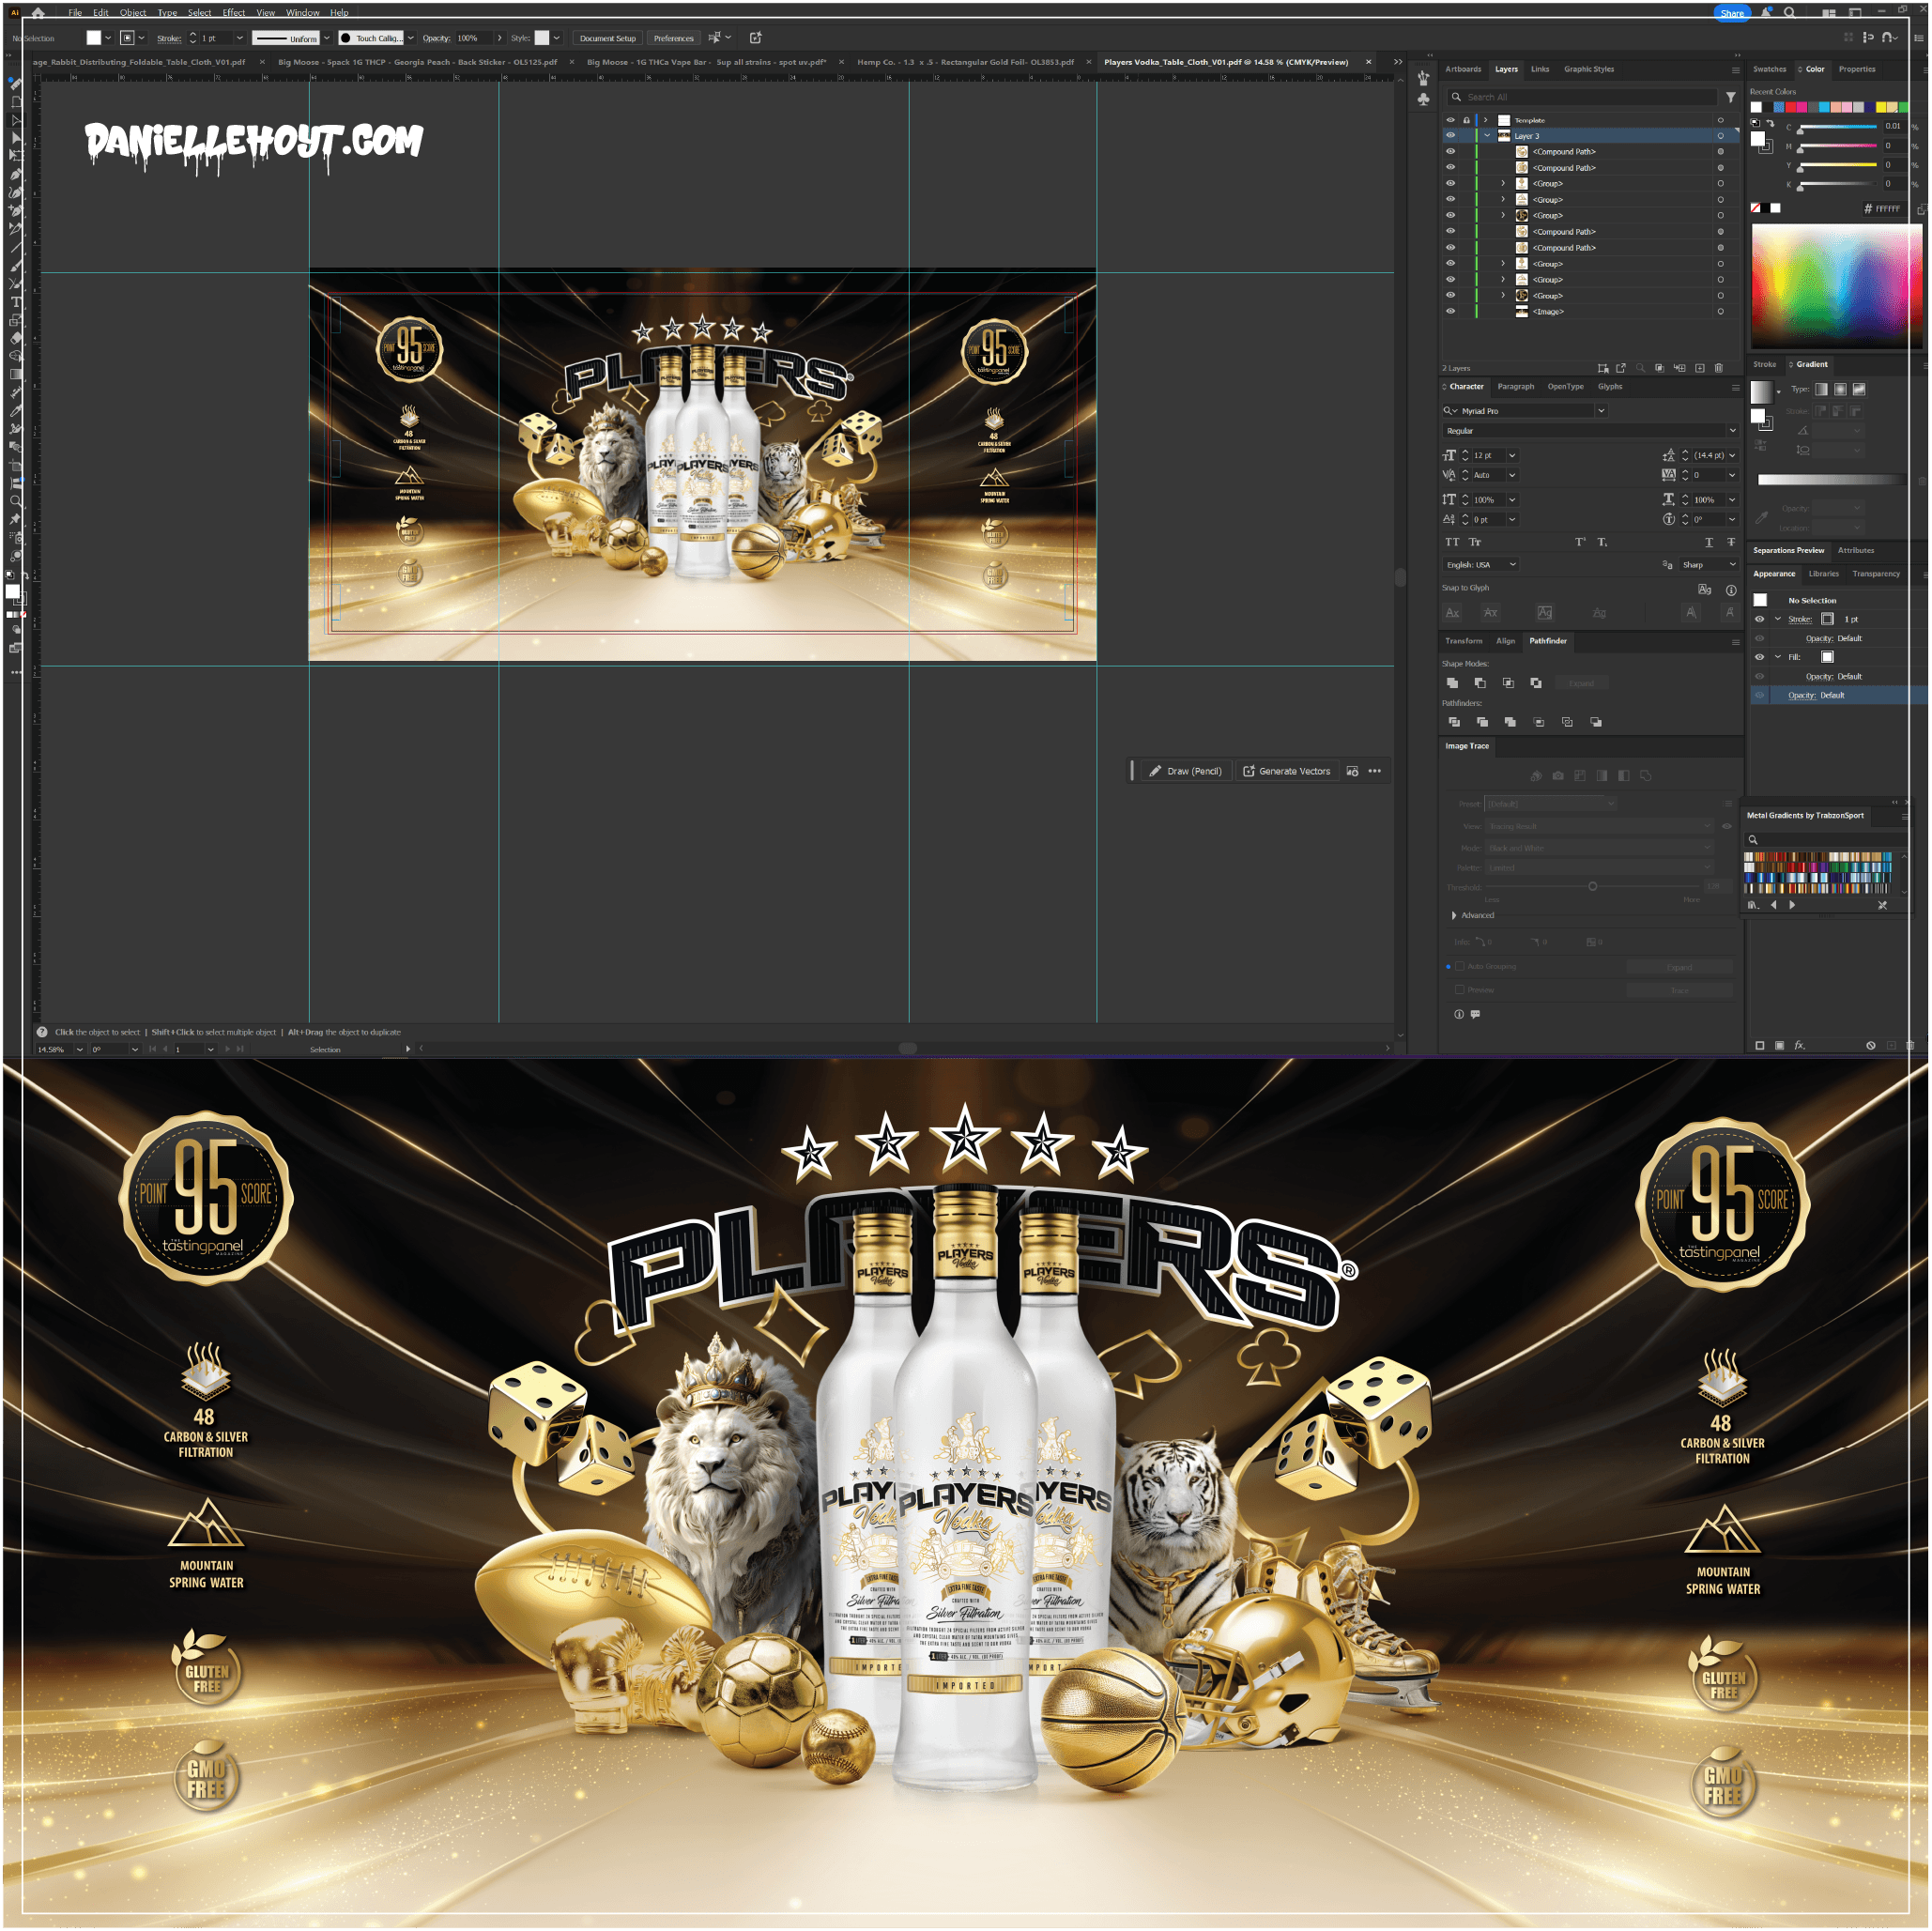Toggle Fill visibility in Appearance panel
Viewport: 1932px width, 1931px height.
pyautogui.click(x=1759, y=657)
